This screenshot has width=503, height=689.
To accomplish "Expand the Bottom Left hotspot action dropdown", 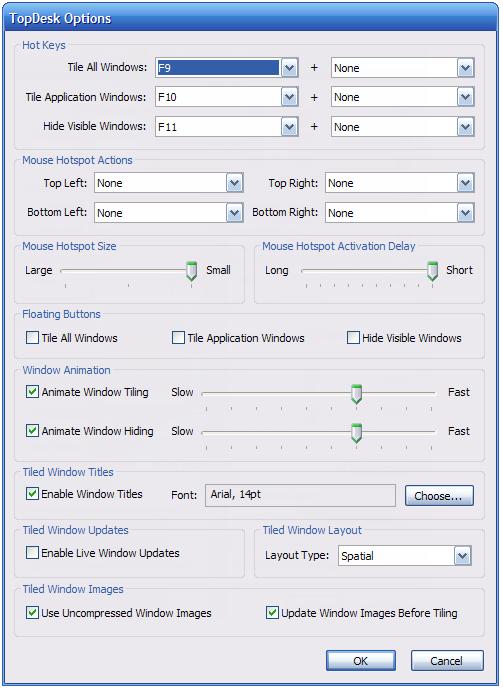I will [x=234, y=213].
